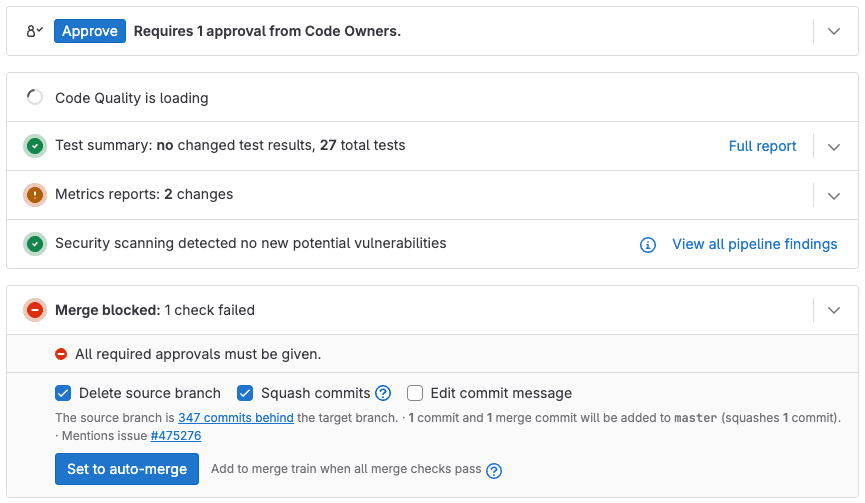This screenshot has width=865, height=503.
Task: Click the orange Metrics reports warning icon
Action: coord(35,195)
